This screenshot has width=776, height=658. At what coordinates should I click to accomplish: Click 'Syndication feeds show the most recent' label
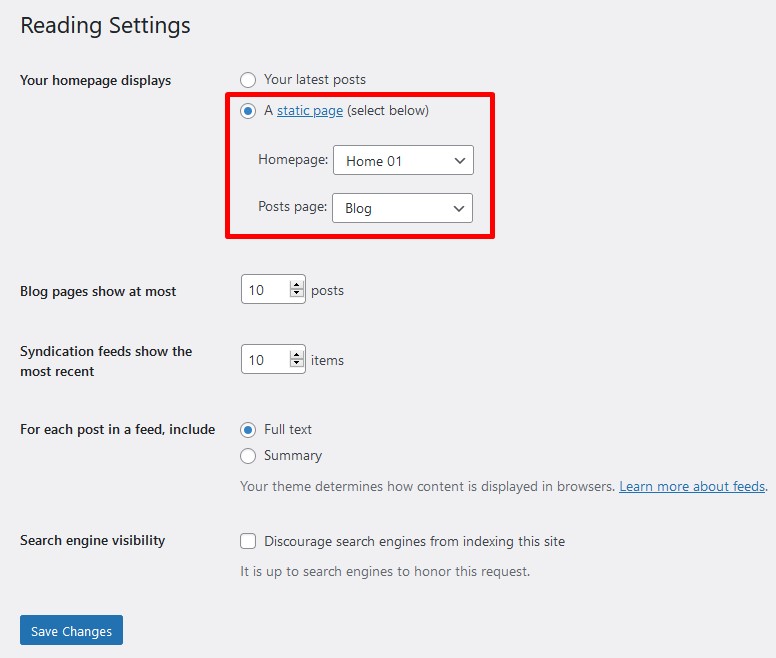pyautogui.click(x=106, y=361)
